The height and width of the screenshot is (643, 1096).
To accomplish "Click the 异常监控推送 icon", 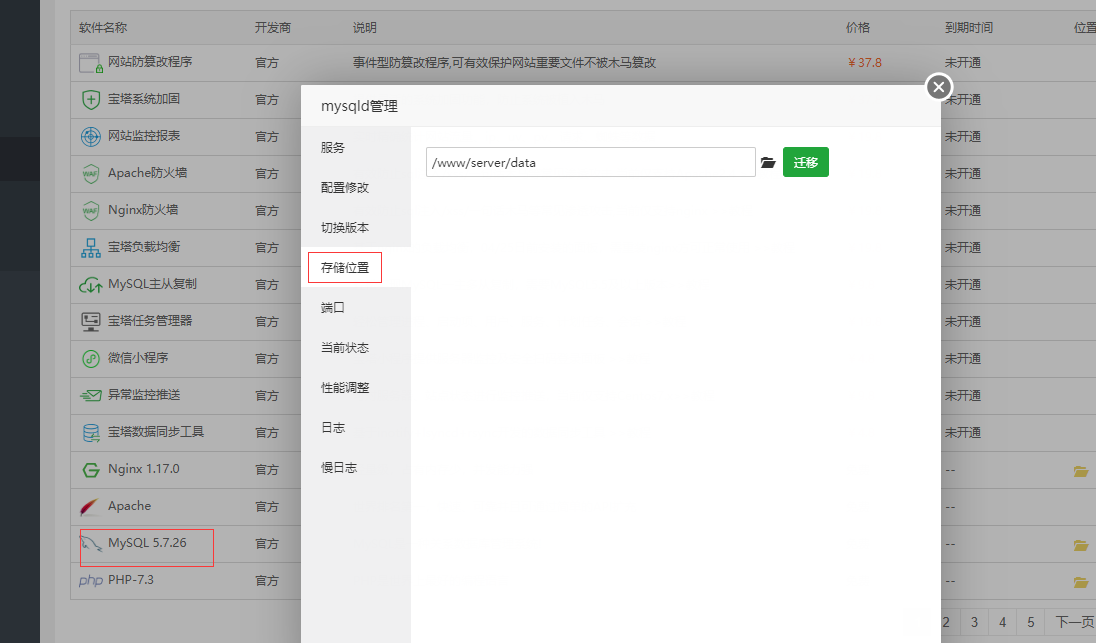I will tap(91, 396).
